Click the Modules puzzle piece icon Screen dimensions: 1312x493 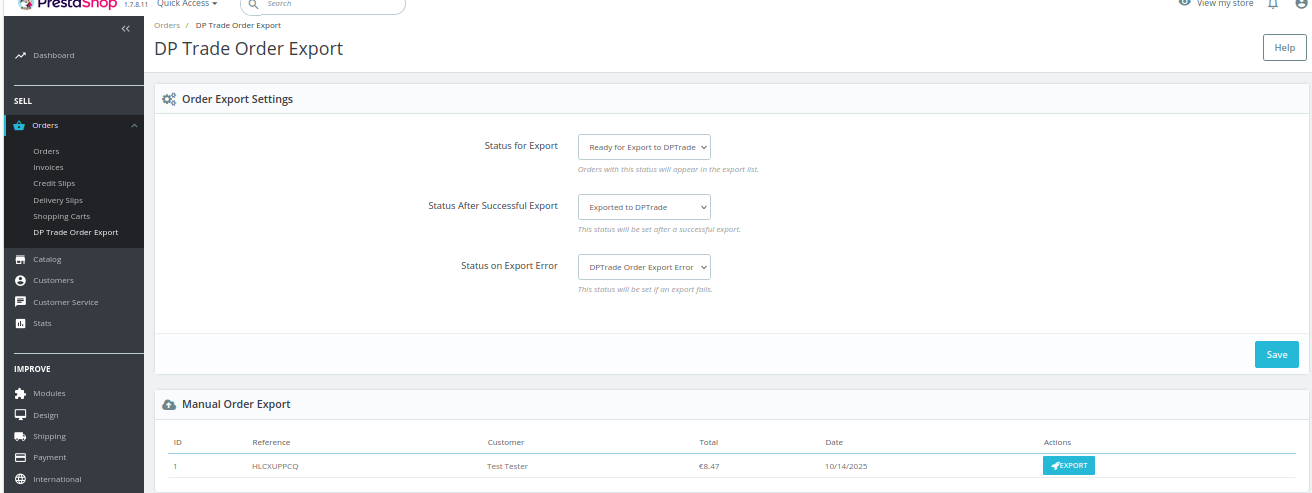point(20,394)
